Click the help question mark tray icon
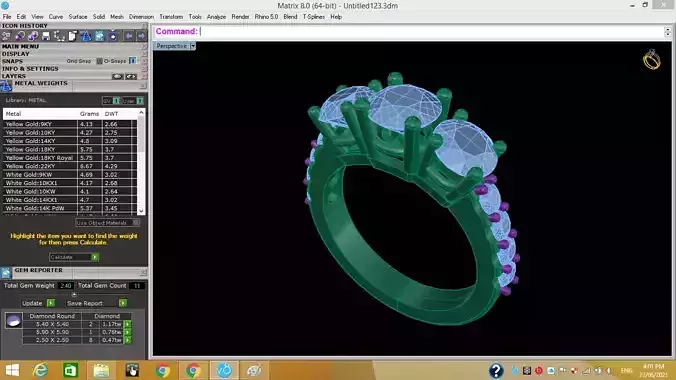This screenshot has height=380, width=676. (496, 371)
